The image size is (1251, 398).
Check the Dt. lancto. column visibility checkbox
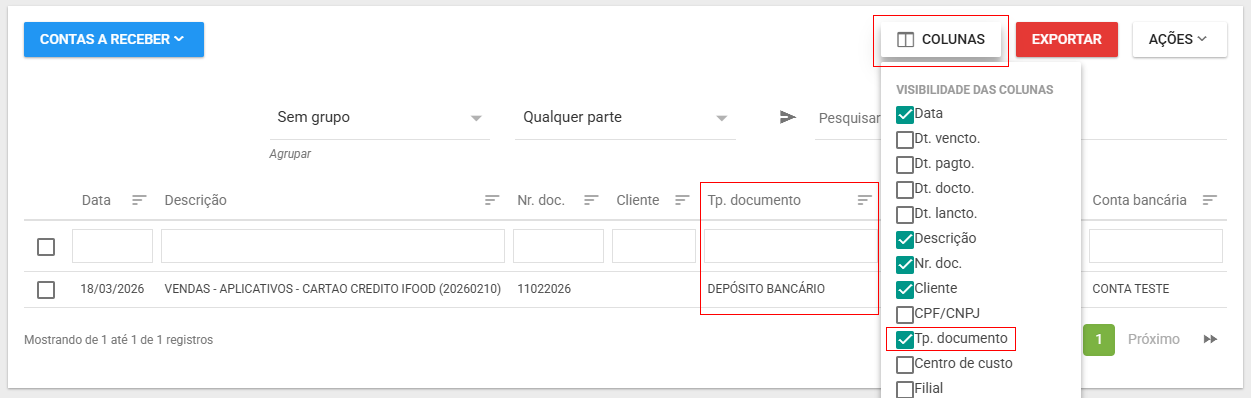905,214
